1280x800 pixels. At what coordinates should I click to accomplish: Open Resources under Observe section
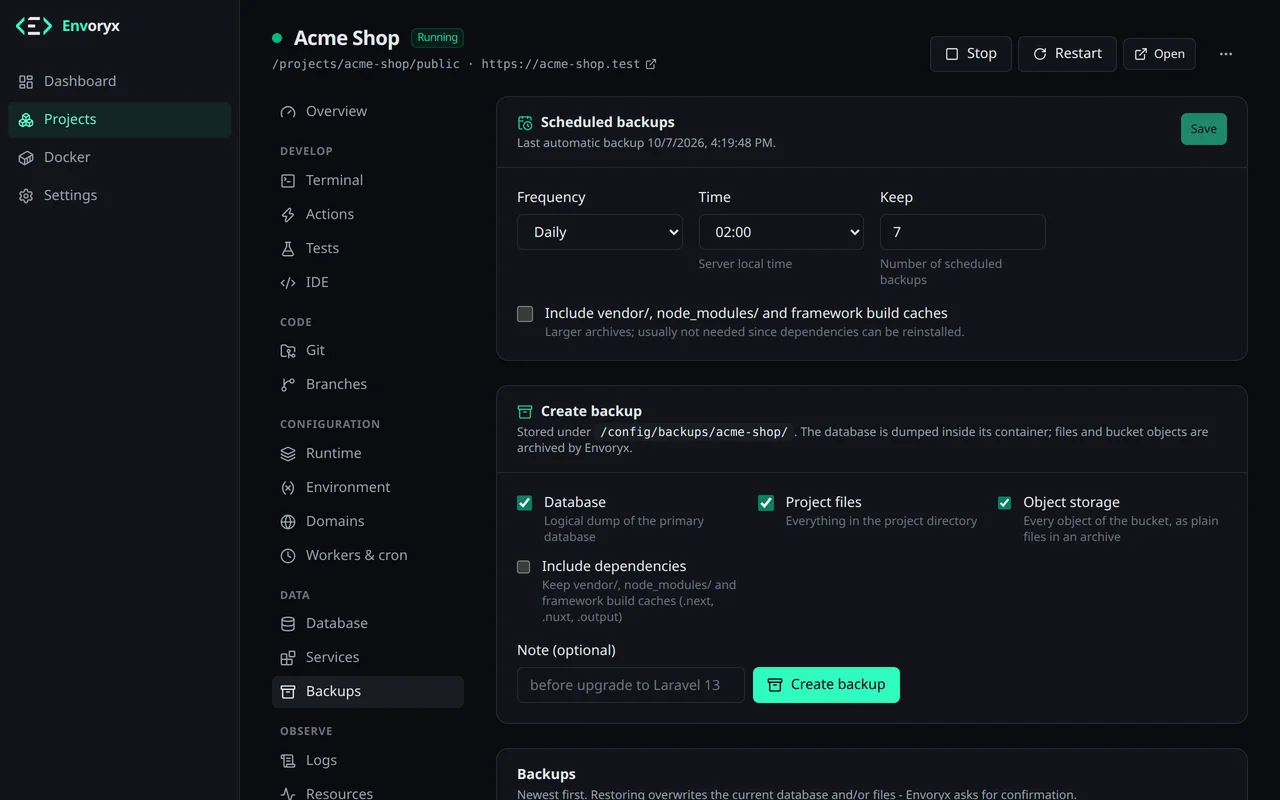tap(368, 792)
